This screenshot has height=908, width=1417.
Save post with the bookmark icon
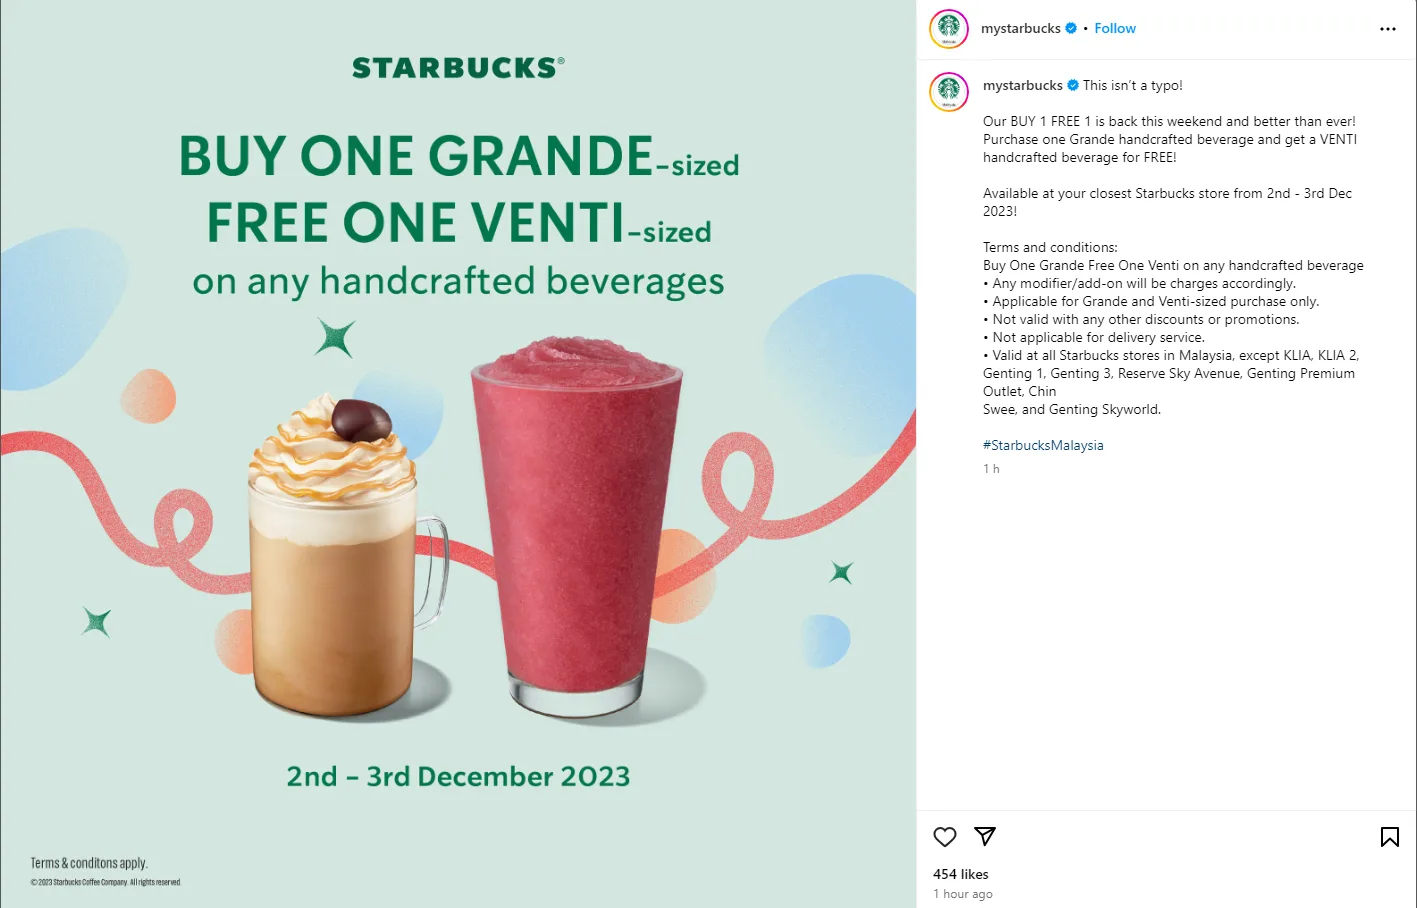click(x=1389, y=837)
